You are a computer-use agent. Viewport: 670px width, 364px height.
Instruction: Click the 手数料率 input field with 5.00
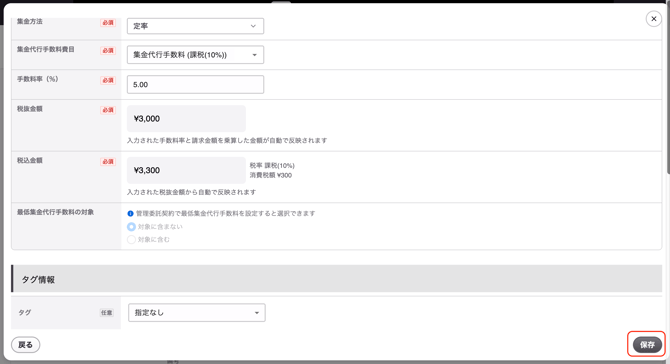click(195, 85)
